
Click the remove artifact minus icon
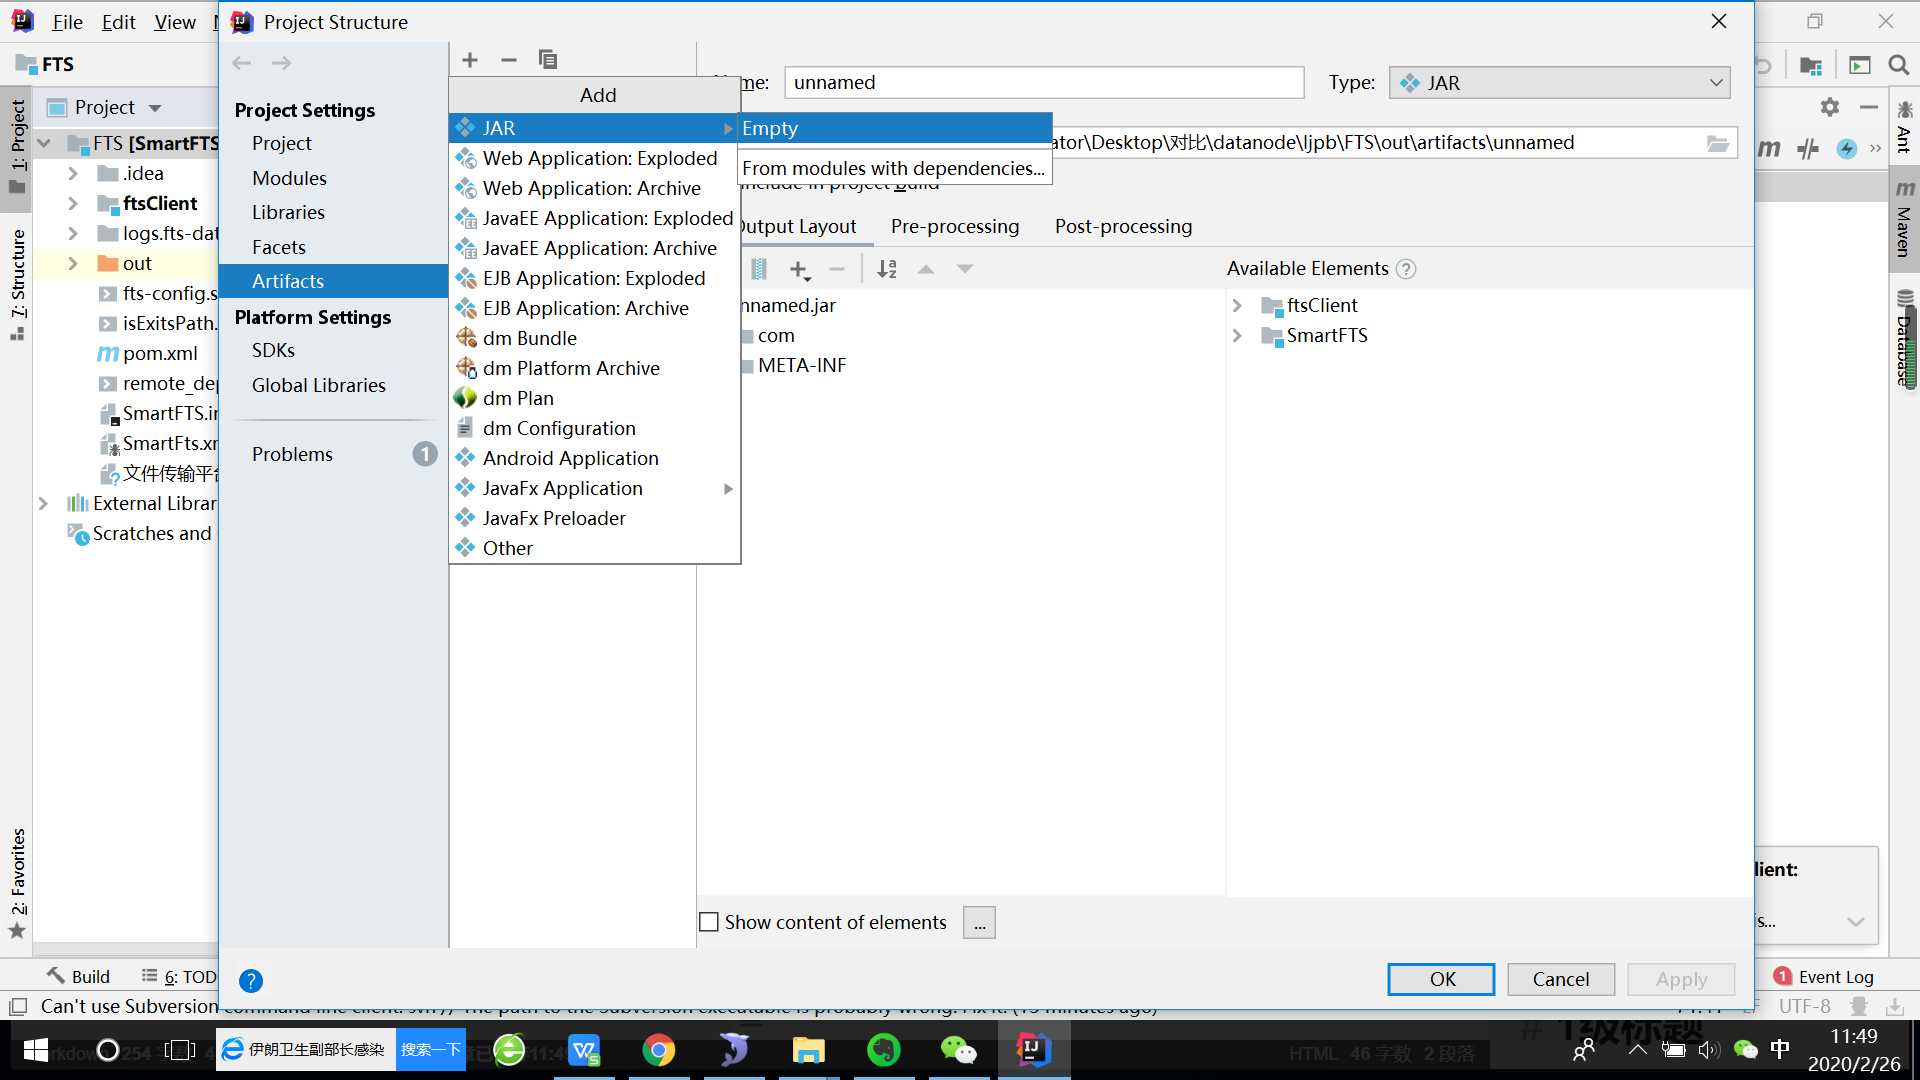(x=509, y=60)
